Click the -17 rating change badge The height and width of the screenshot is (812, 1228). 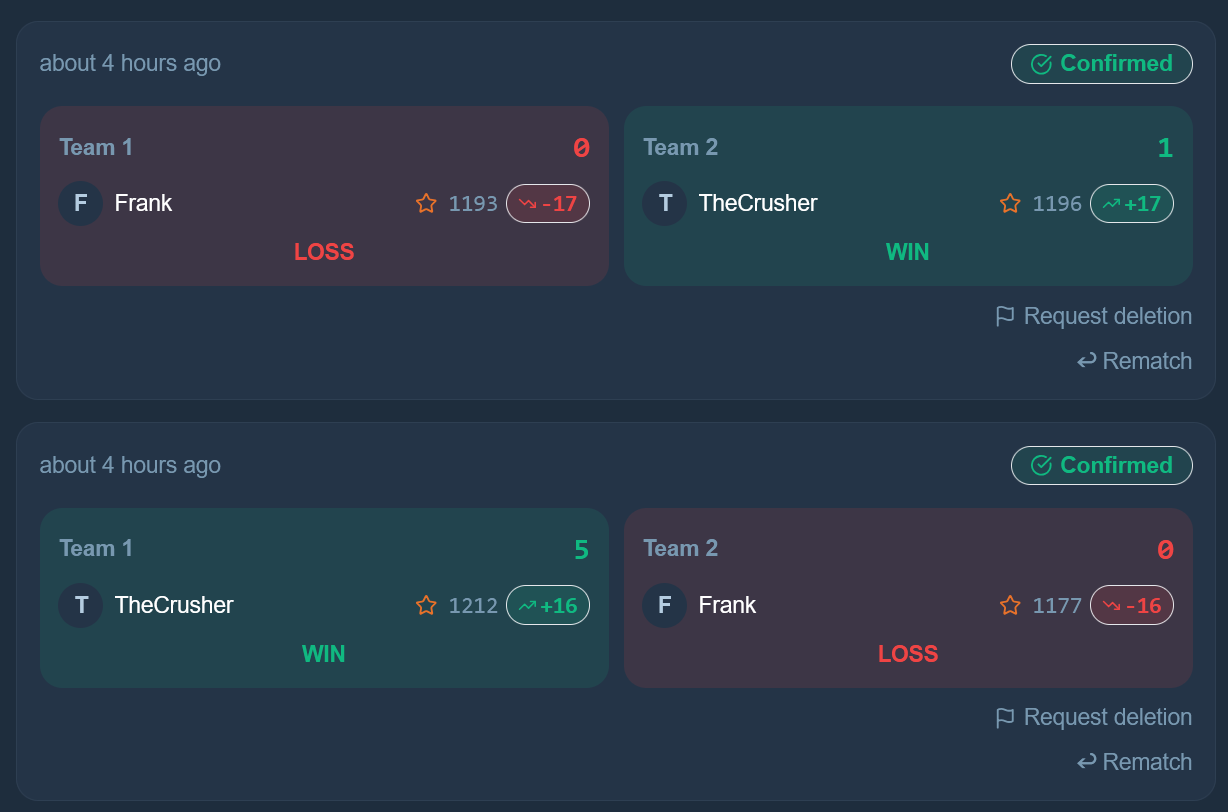click(x=548, y=204)
